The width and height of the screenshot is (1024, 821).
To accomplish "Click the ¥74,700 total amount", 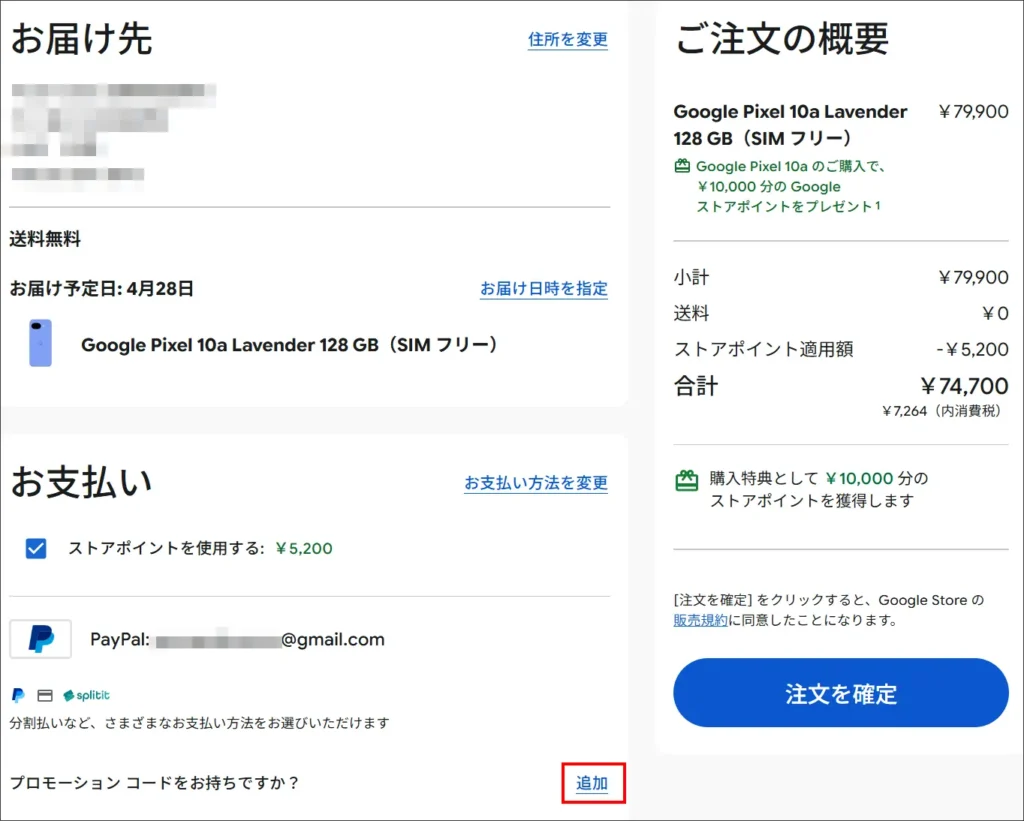I will coord(964,386).
